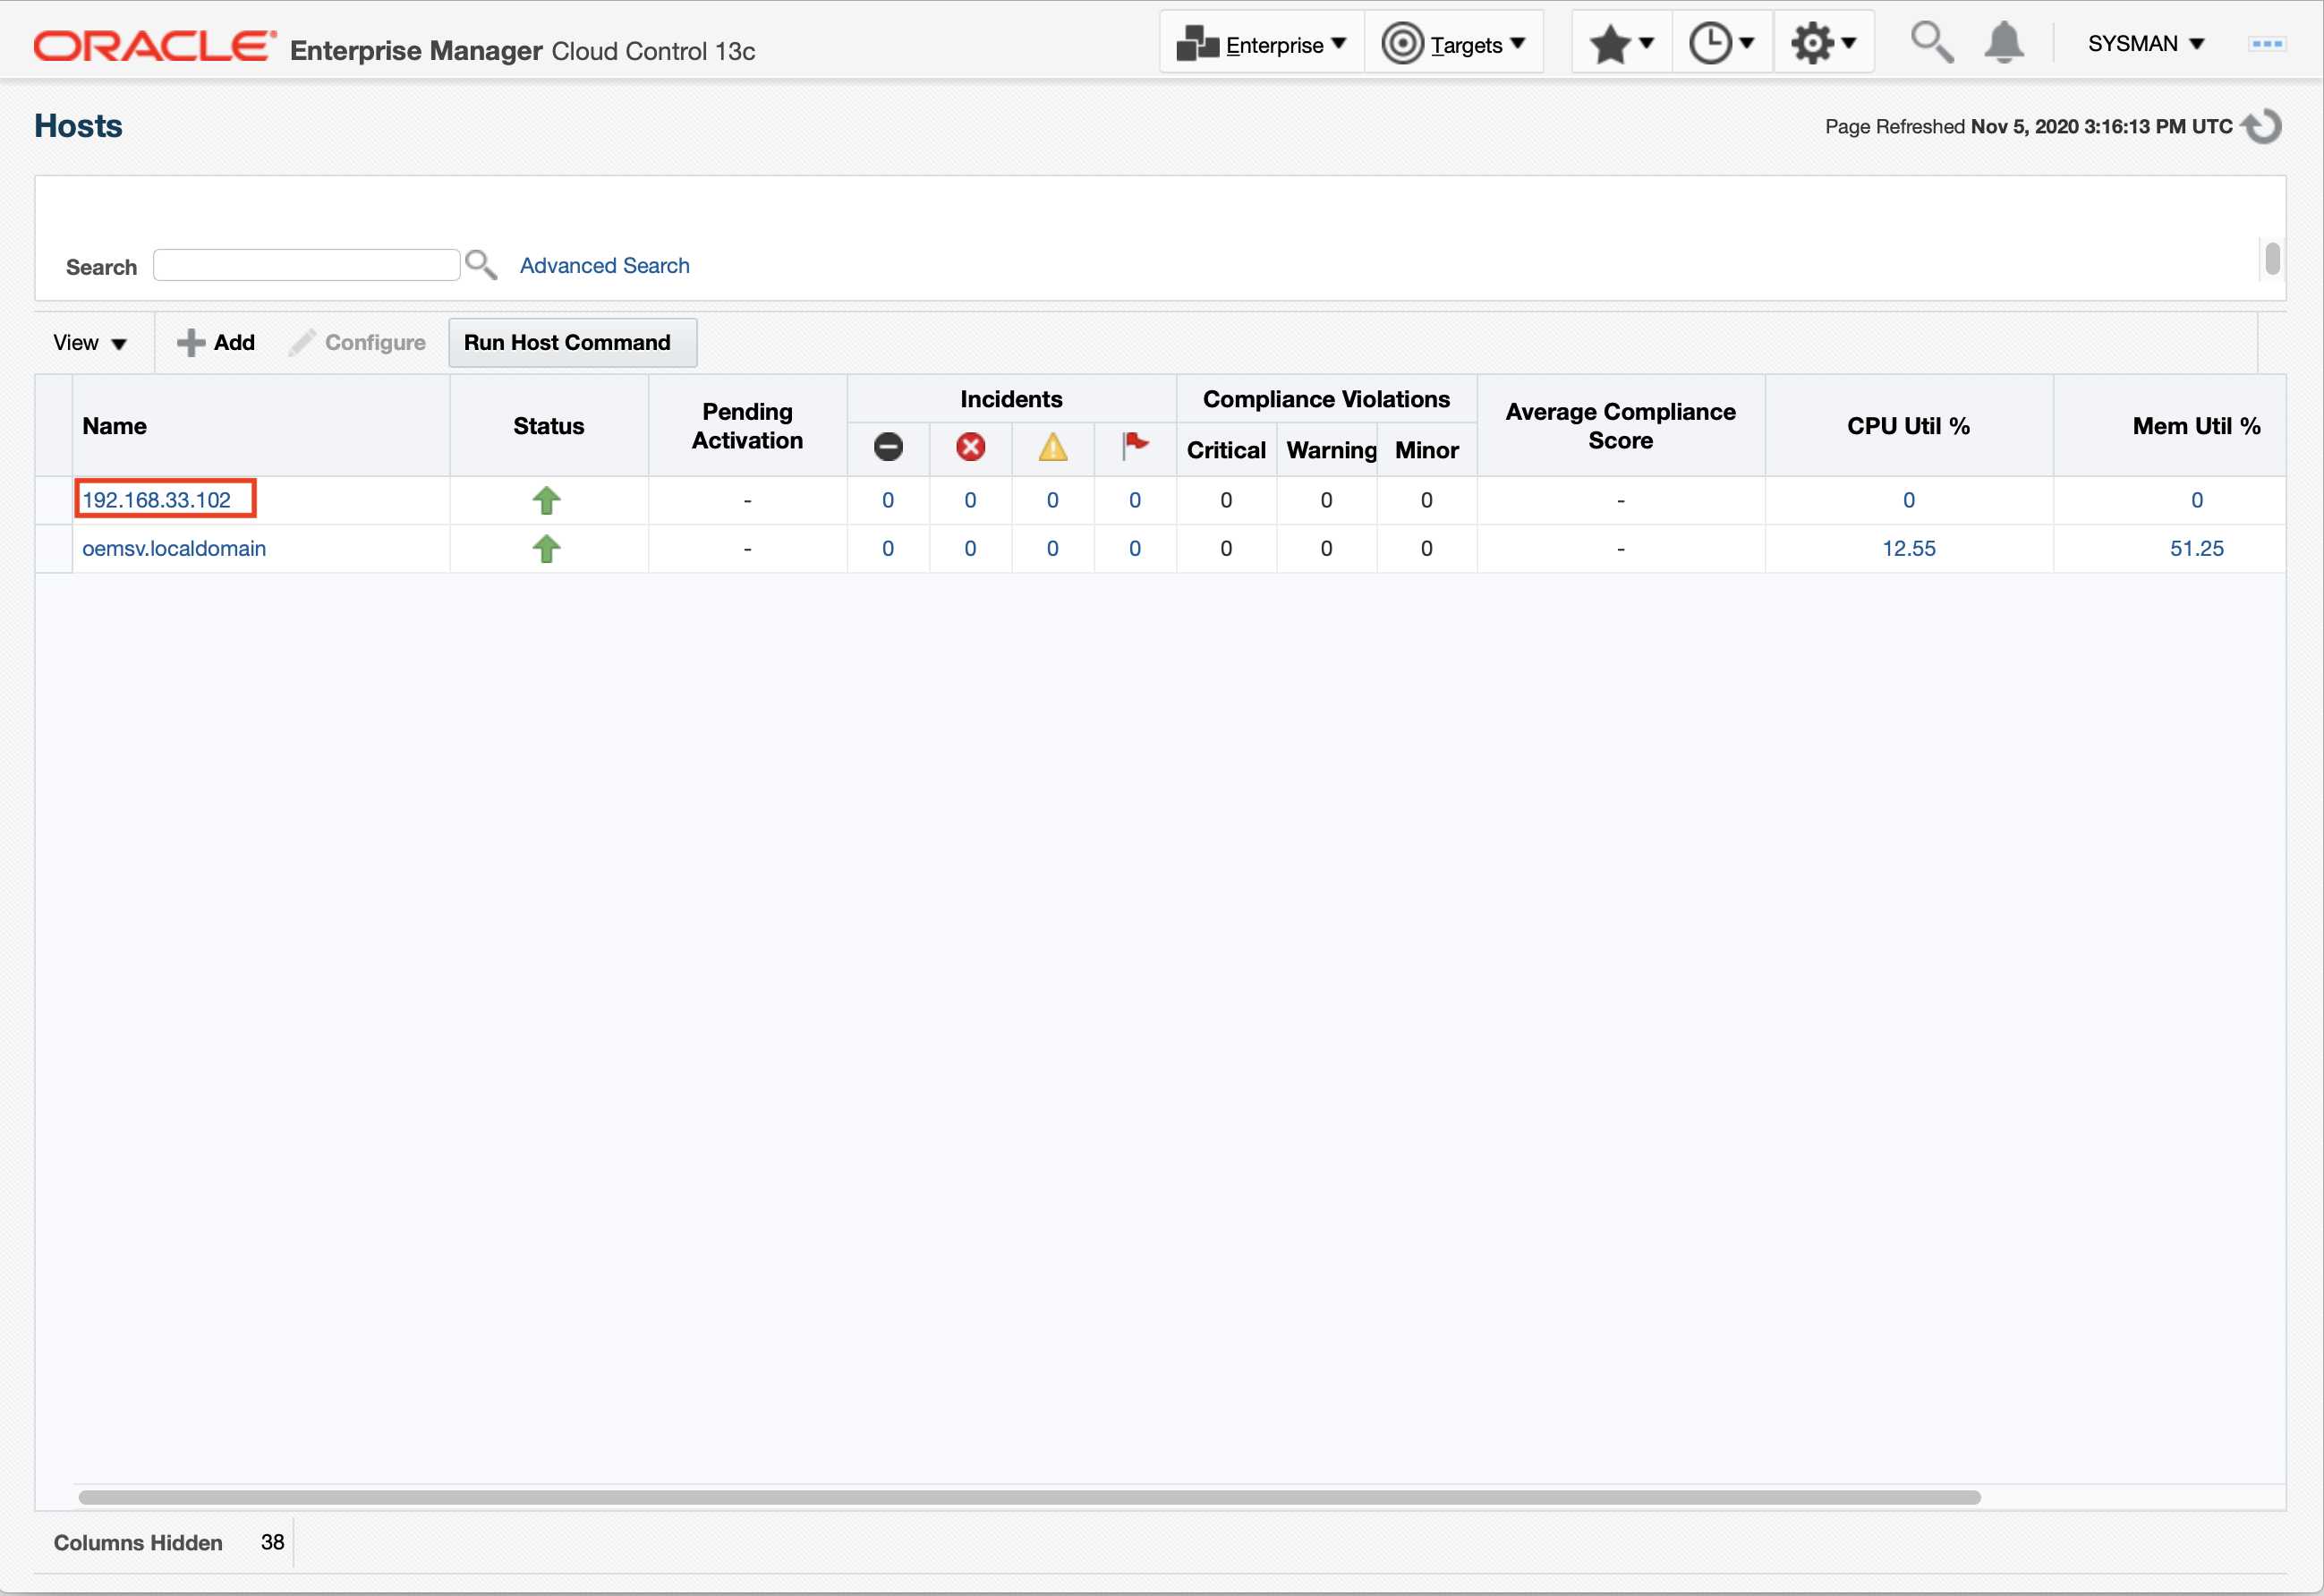Select the row header of 192.168.33.102
Image resolution: width=2324 pixels, height=1596 pixels.
53,500
